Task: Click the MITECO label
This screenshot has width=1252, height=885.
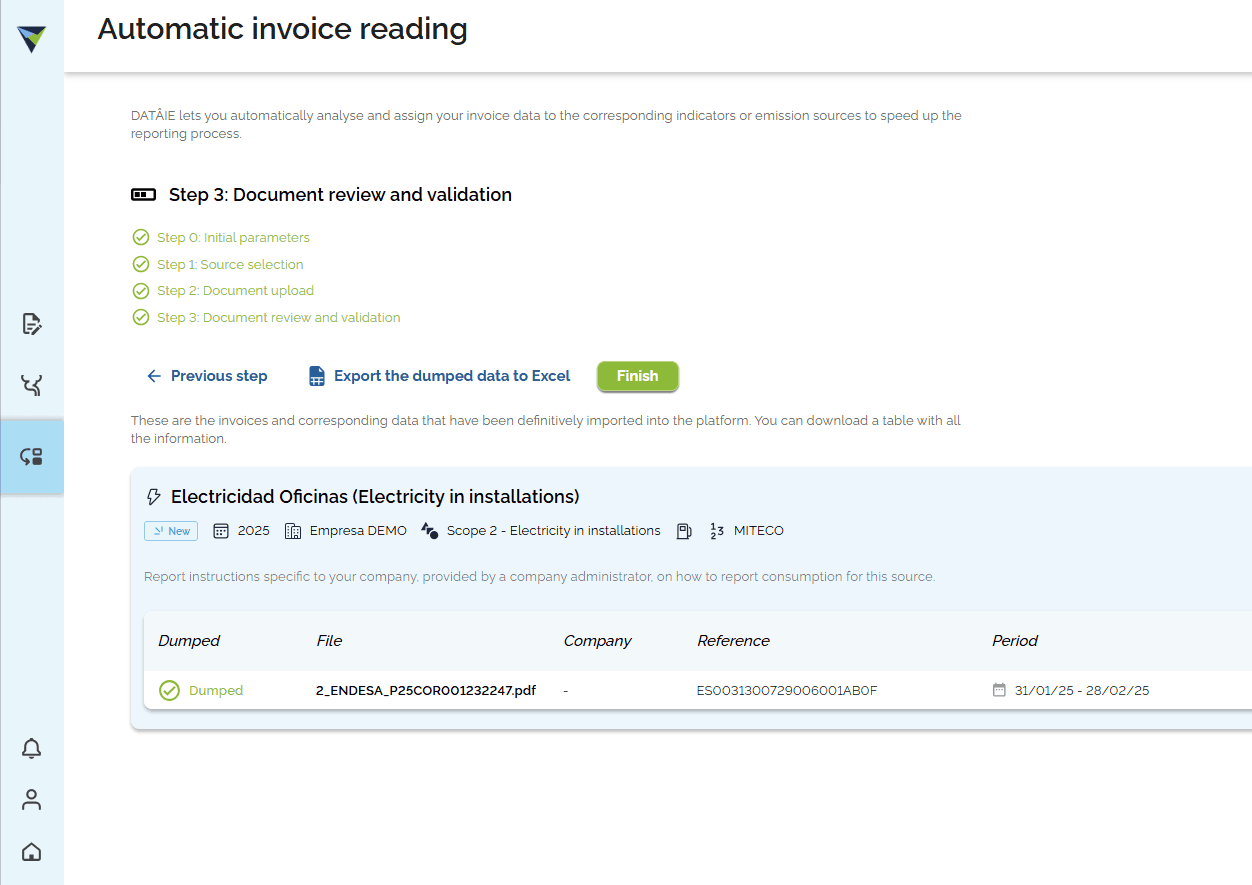Action: [x=759, y=531]
